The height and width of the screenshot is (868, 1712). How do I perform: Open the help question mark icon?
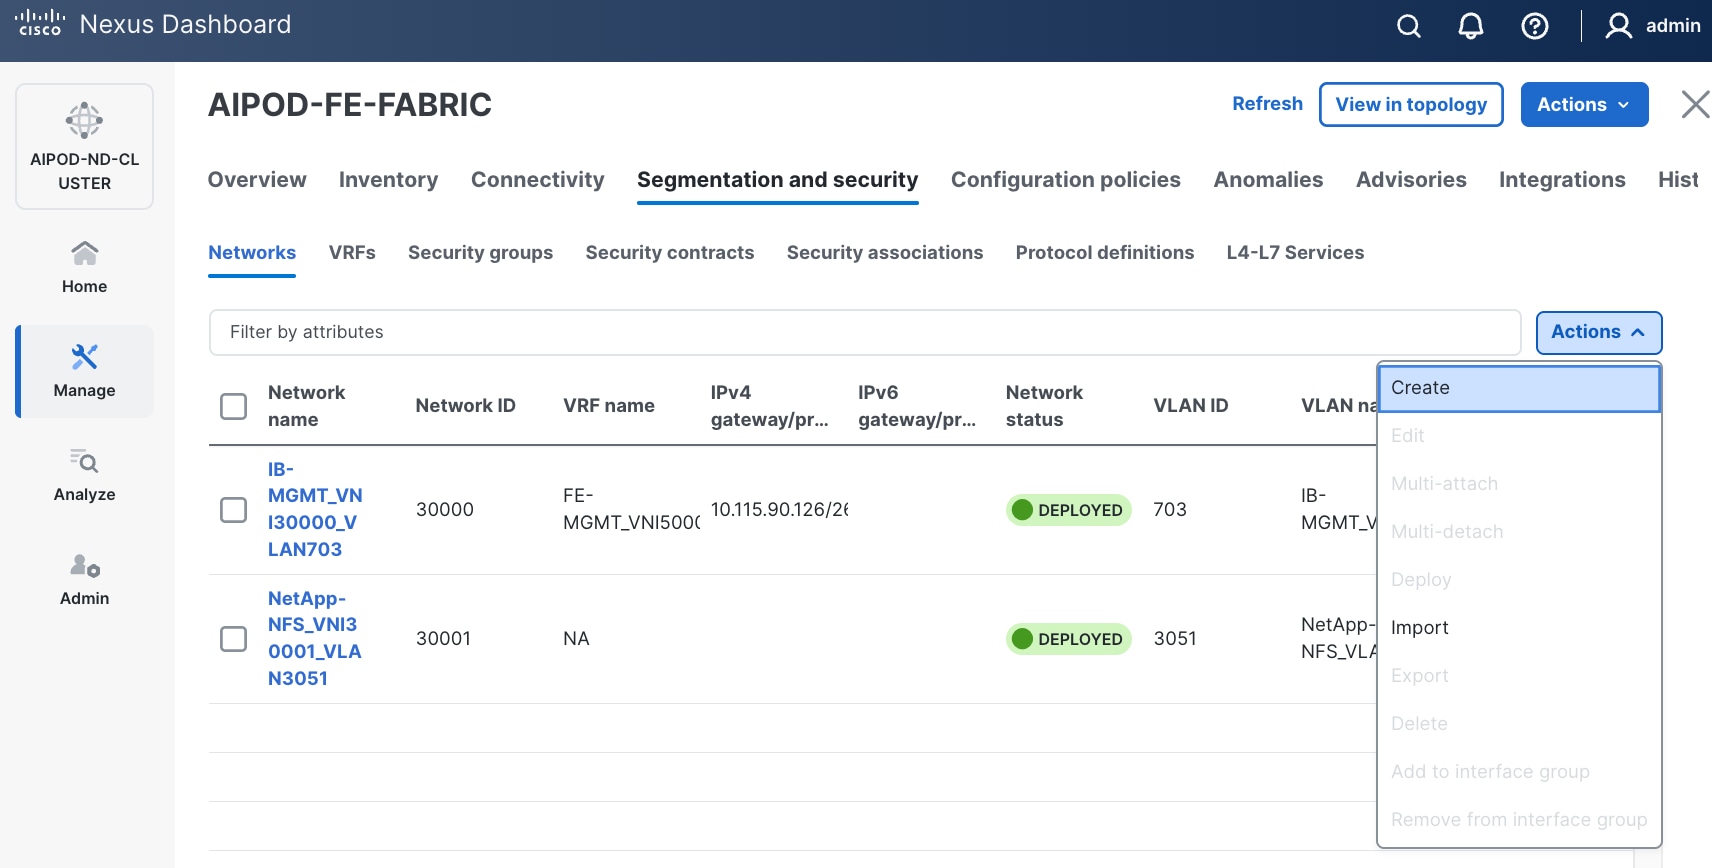click(1534, 26)
